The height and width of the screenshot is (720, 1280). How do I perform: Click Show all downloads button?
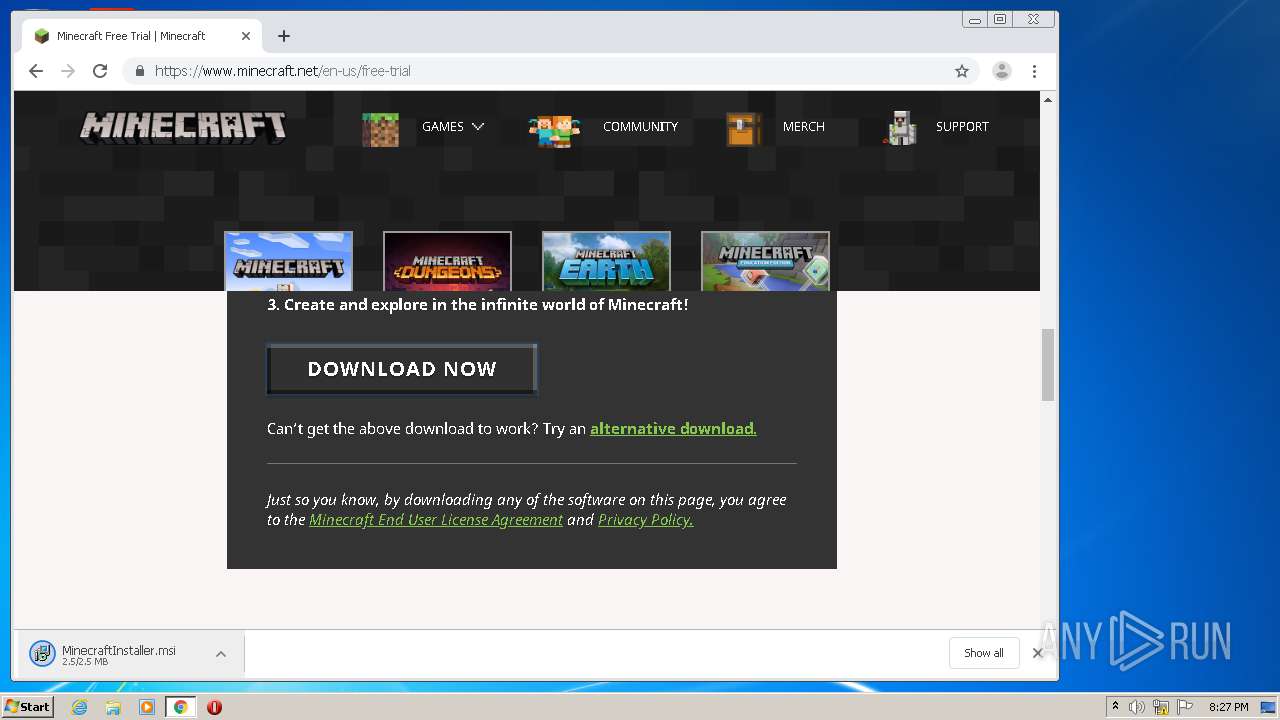984,653
